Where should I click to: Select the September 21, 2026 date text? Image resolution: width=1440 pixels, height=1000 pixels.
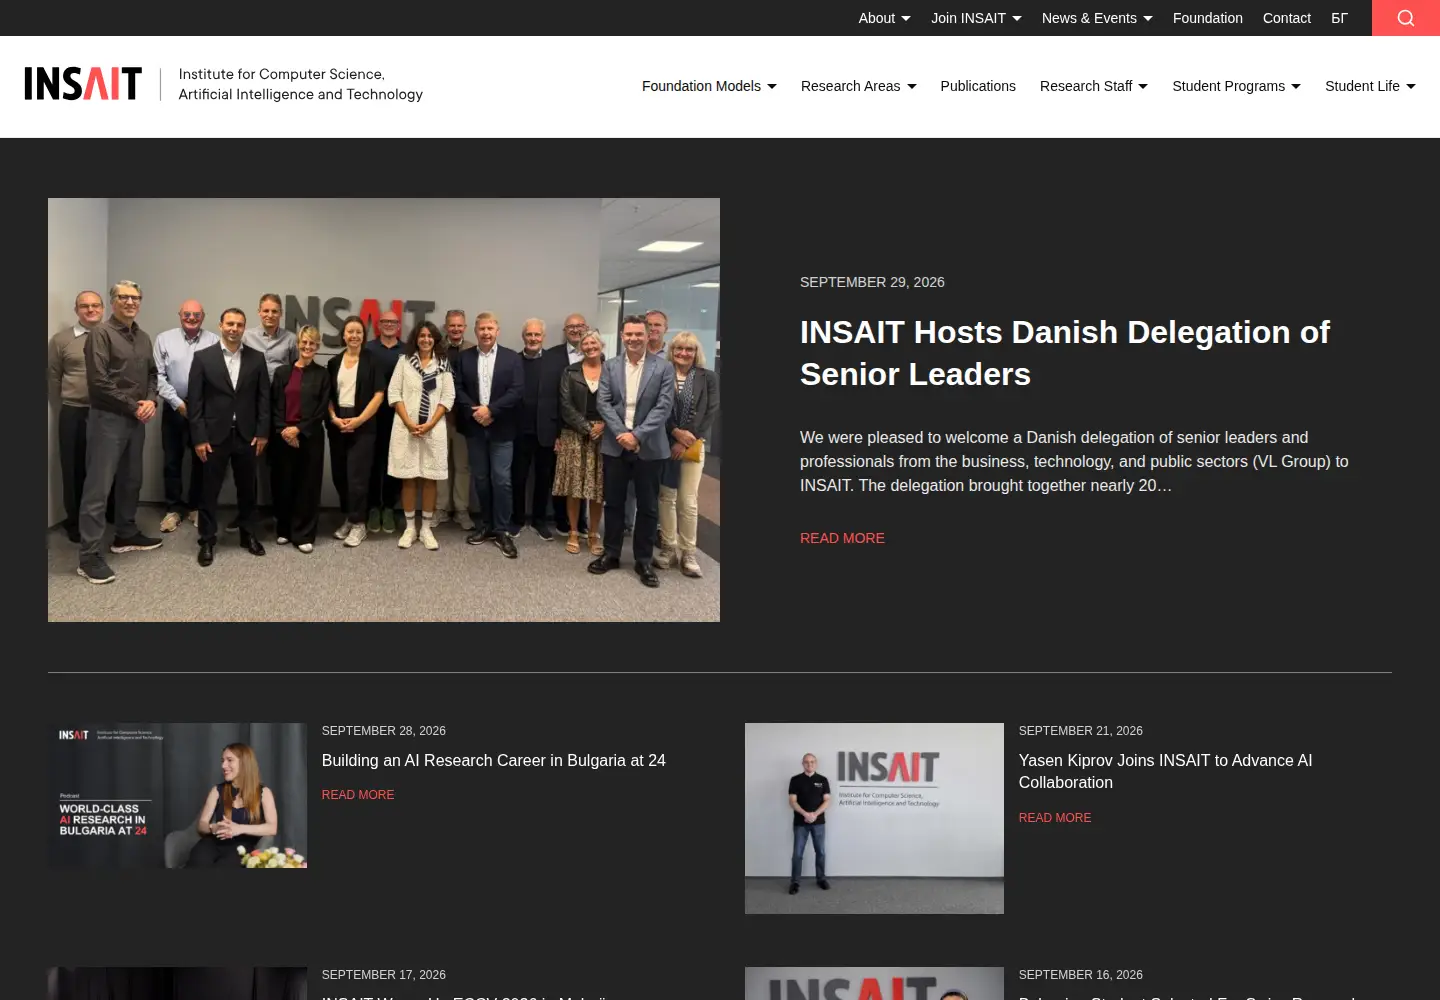[x=1081, y=731]
